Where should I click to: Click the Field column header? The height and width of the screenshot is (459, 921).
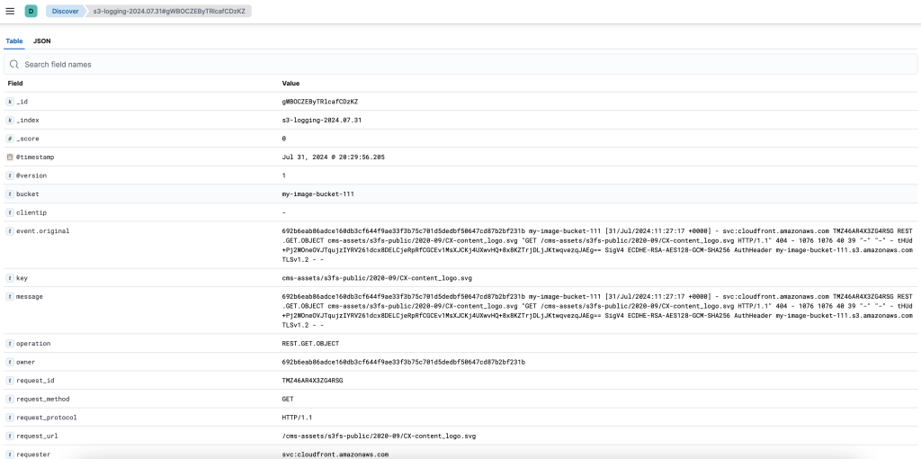(x=15, y=83)
